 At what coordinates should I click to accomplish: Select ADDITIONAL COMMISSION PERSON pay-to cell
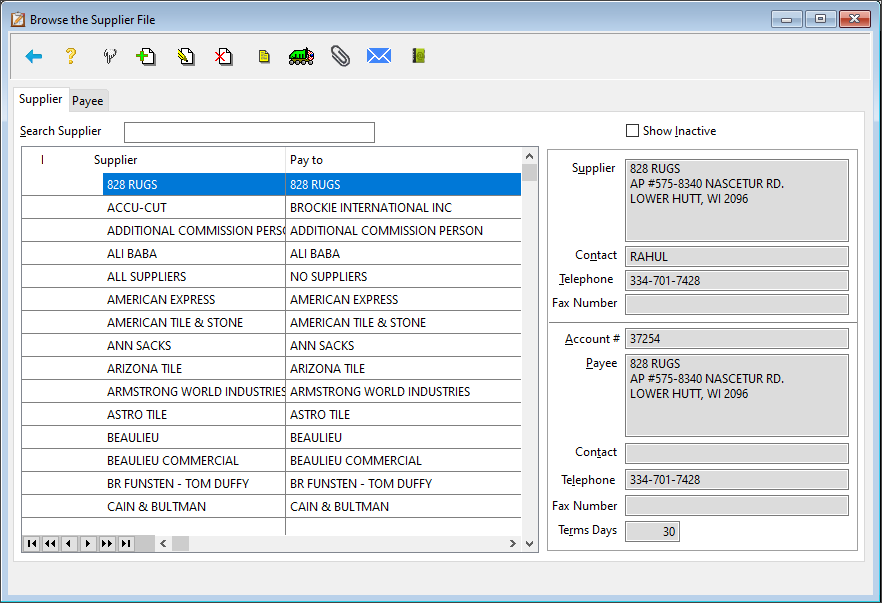pos(403,231)
